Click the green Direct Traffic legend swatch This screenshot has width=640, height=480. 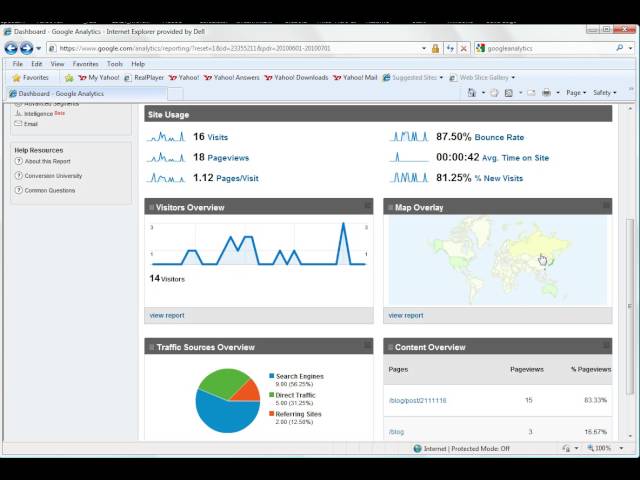(x=271, y=395)
